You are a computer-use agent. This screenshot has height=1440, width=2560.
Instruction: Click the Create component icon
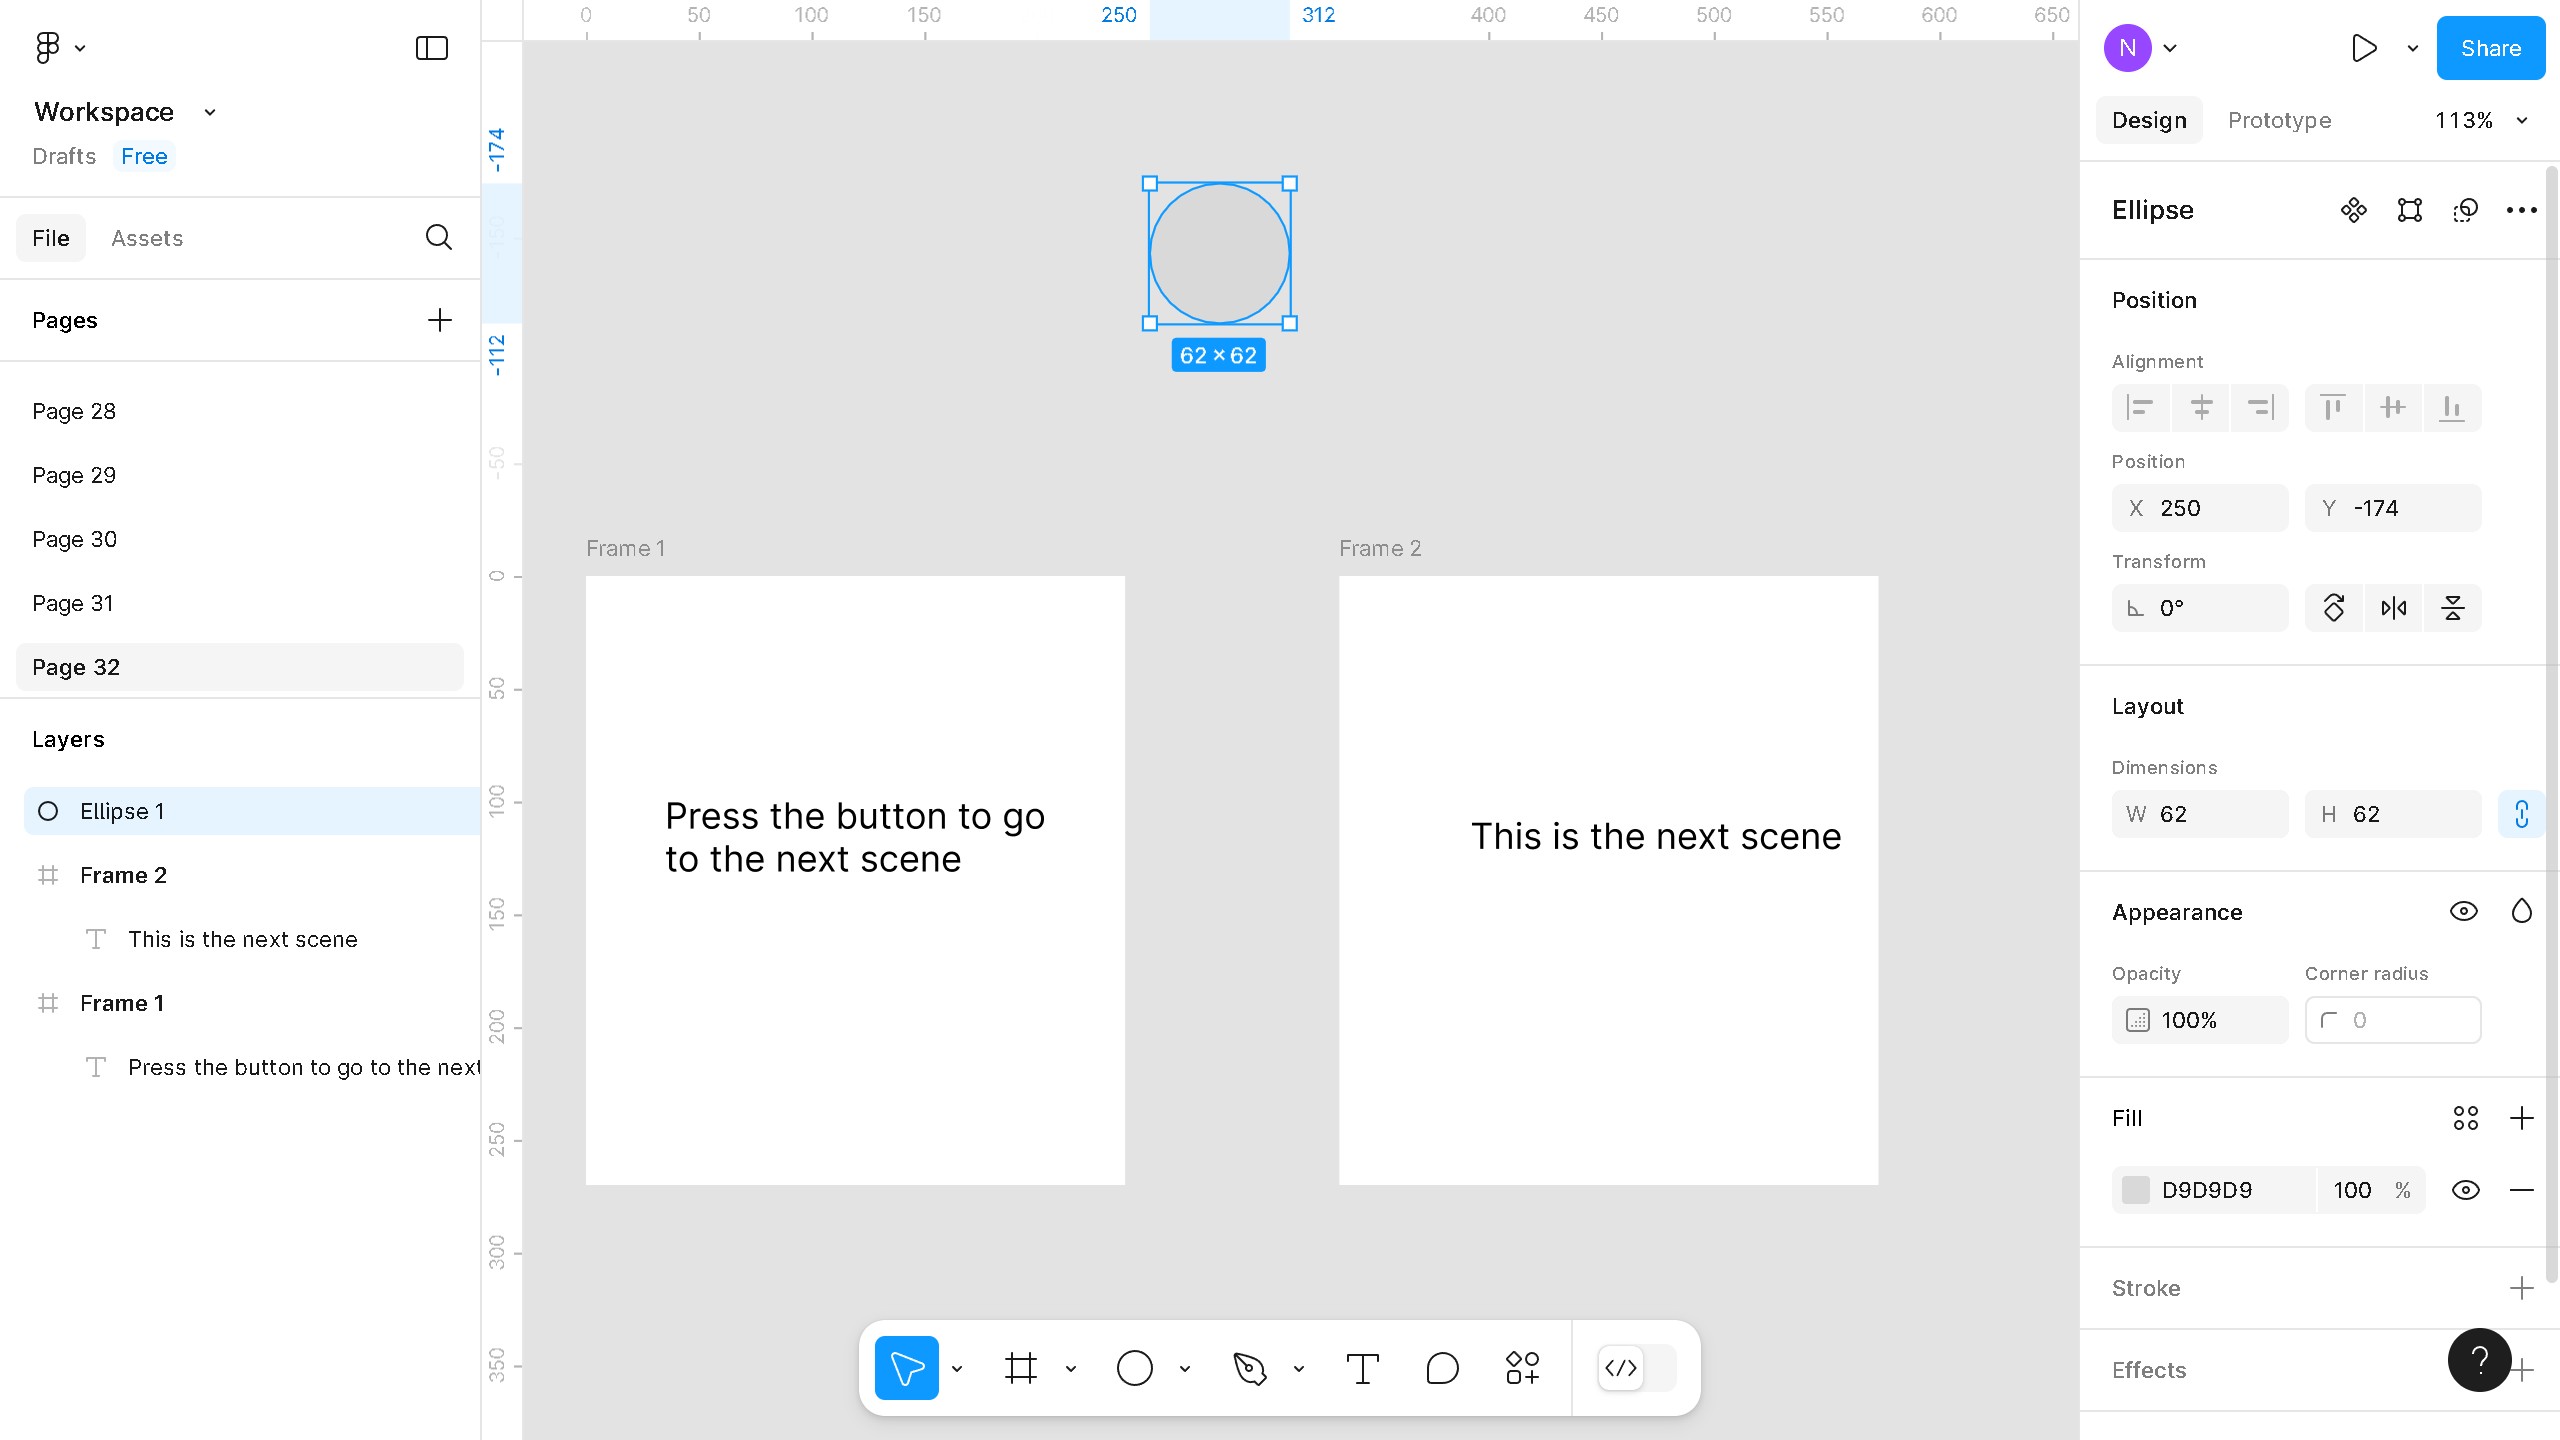[x=2353, y=210]
